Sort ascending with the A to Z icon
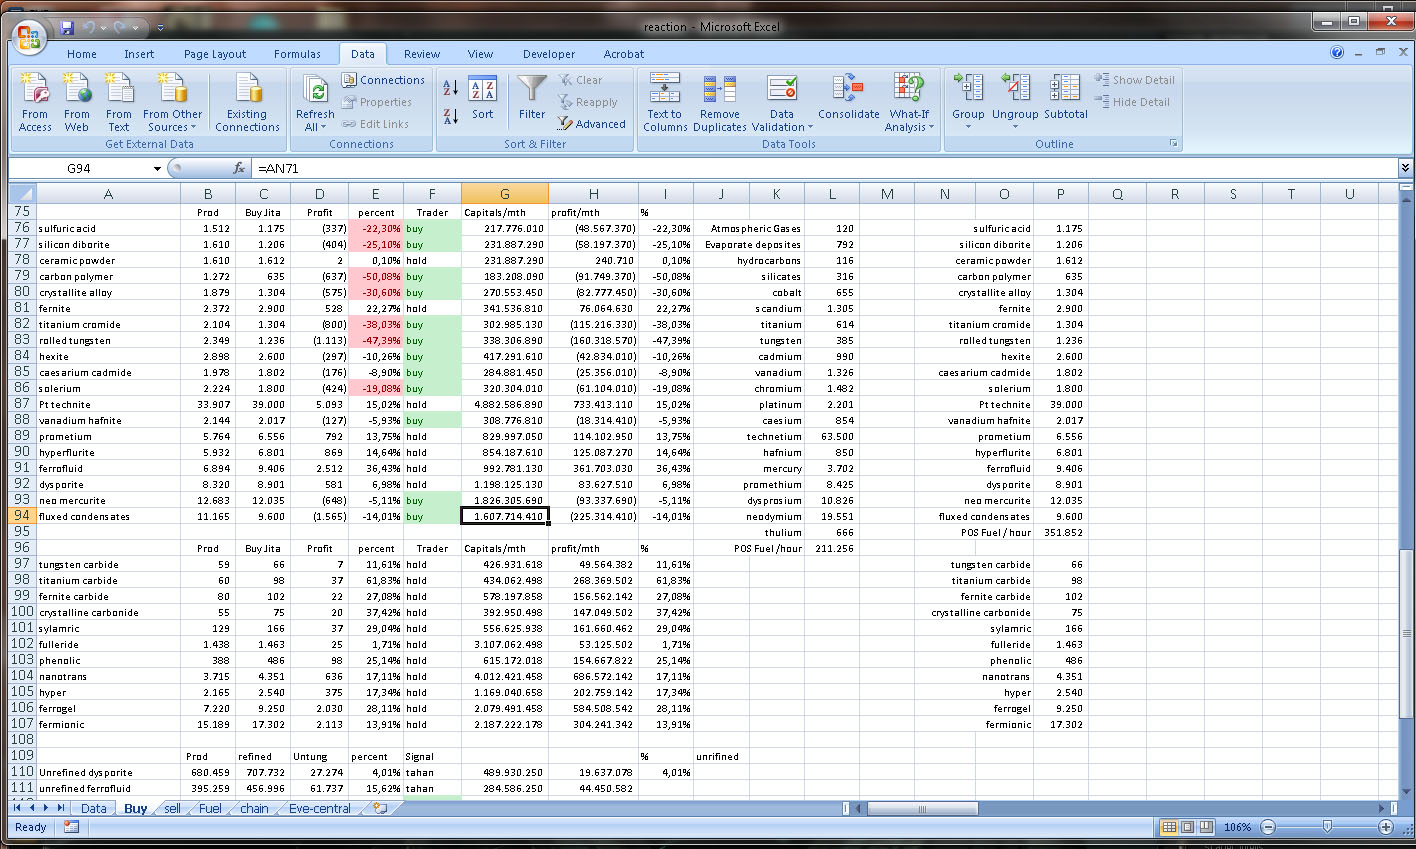 [x=450, y=89]
